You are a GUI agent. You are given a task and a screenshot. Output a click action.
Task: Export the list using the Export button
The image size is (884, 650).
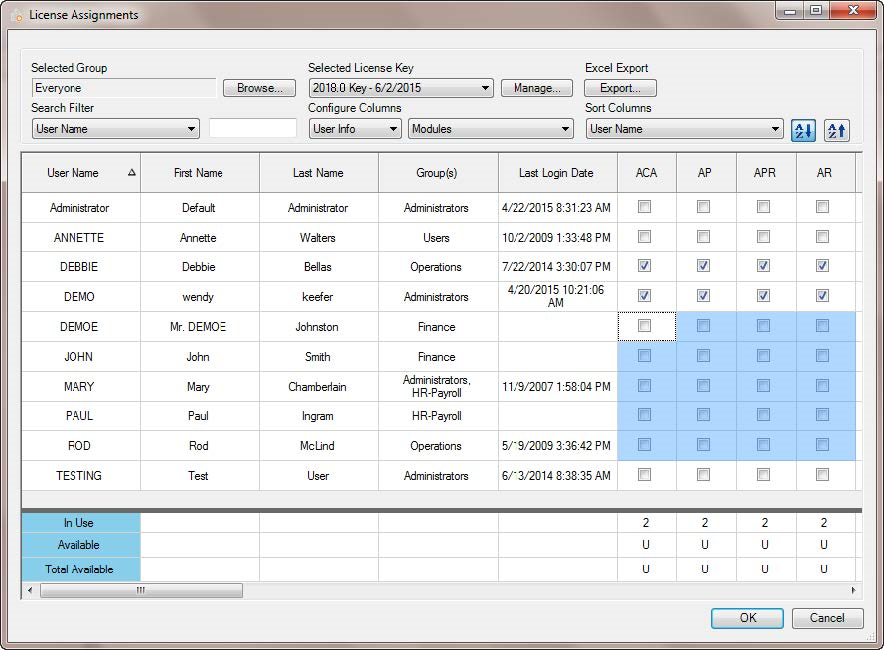[x=620, y=87]
